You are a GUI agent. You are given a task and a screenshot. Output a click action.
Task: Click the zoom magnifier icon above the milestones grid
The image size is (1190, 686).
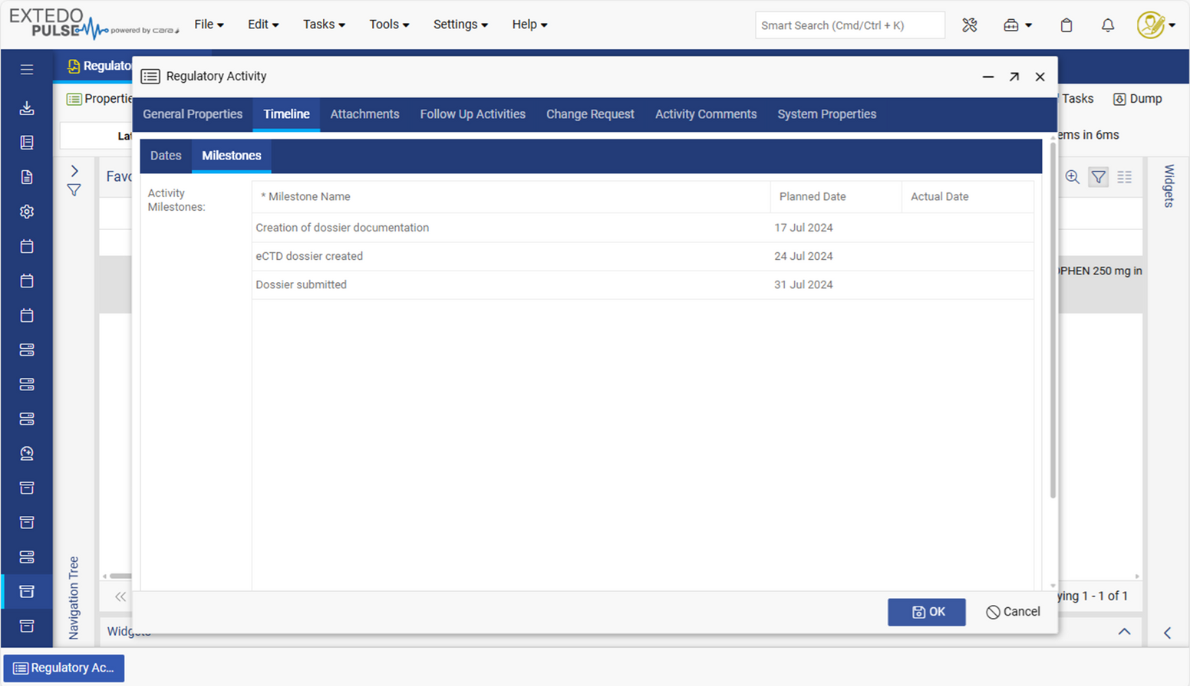point(1073,177)
